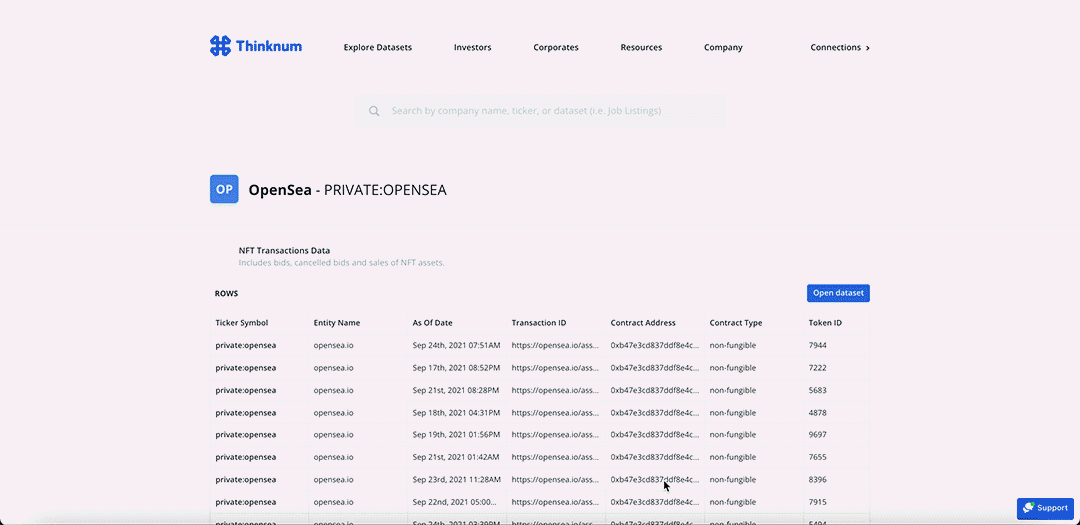Open the Corporates menu
Screen dimensions: 1080x525
(556, 48)
